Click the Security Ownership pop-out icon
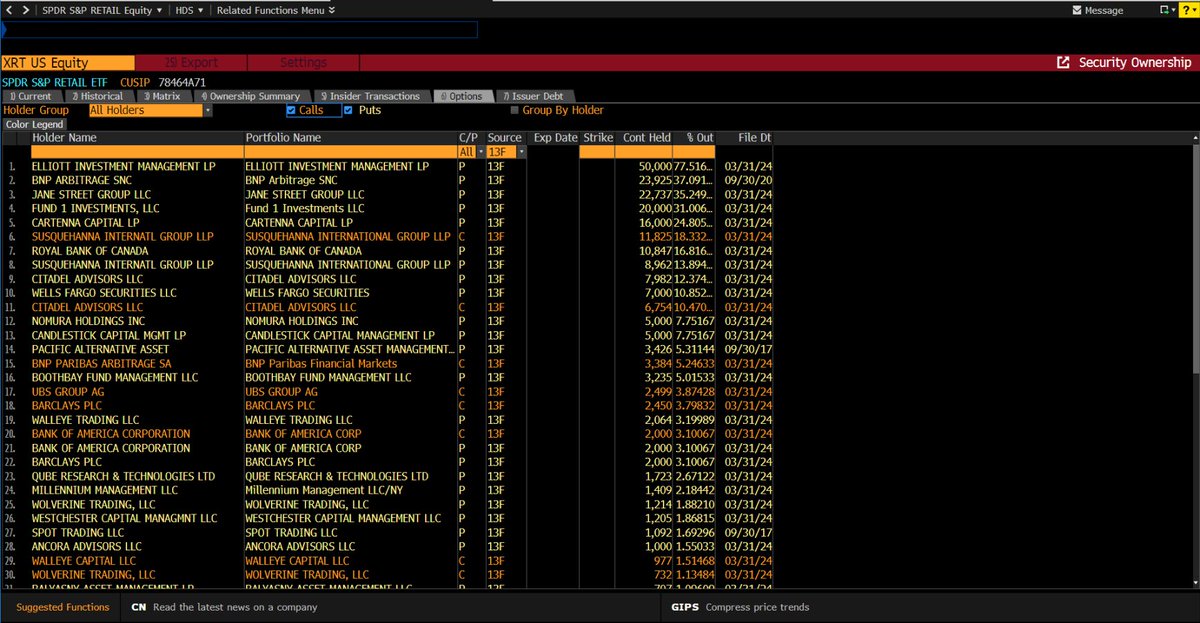The width and height of the screenshot is (1200, 623). [x=1063, y=62]
